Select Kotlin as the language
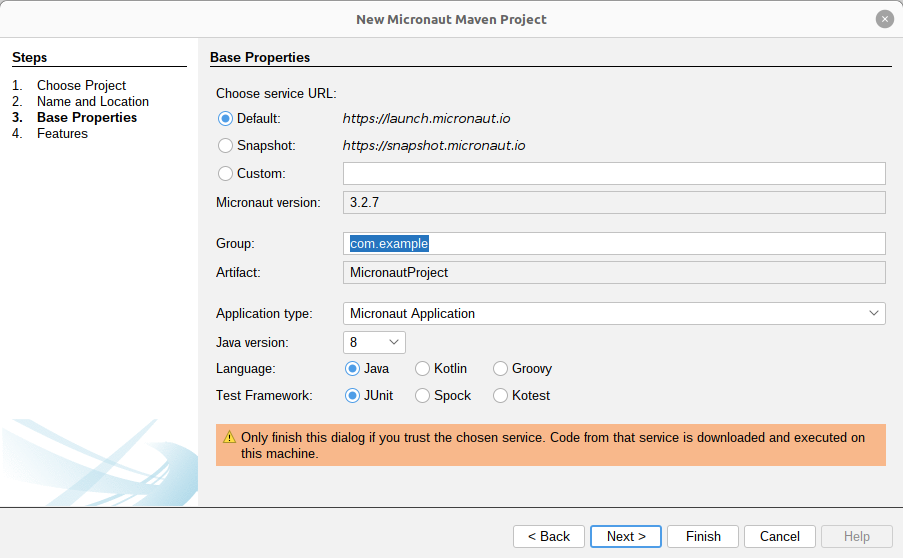The image size is (903, 558). tap(422, 369)
